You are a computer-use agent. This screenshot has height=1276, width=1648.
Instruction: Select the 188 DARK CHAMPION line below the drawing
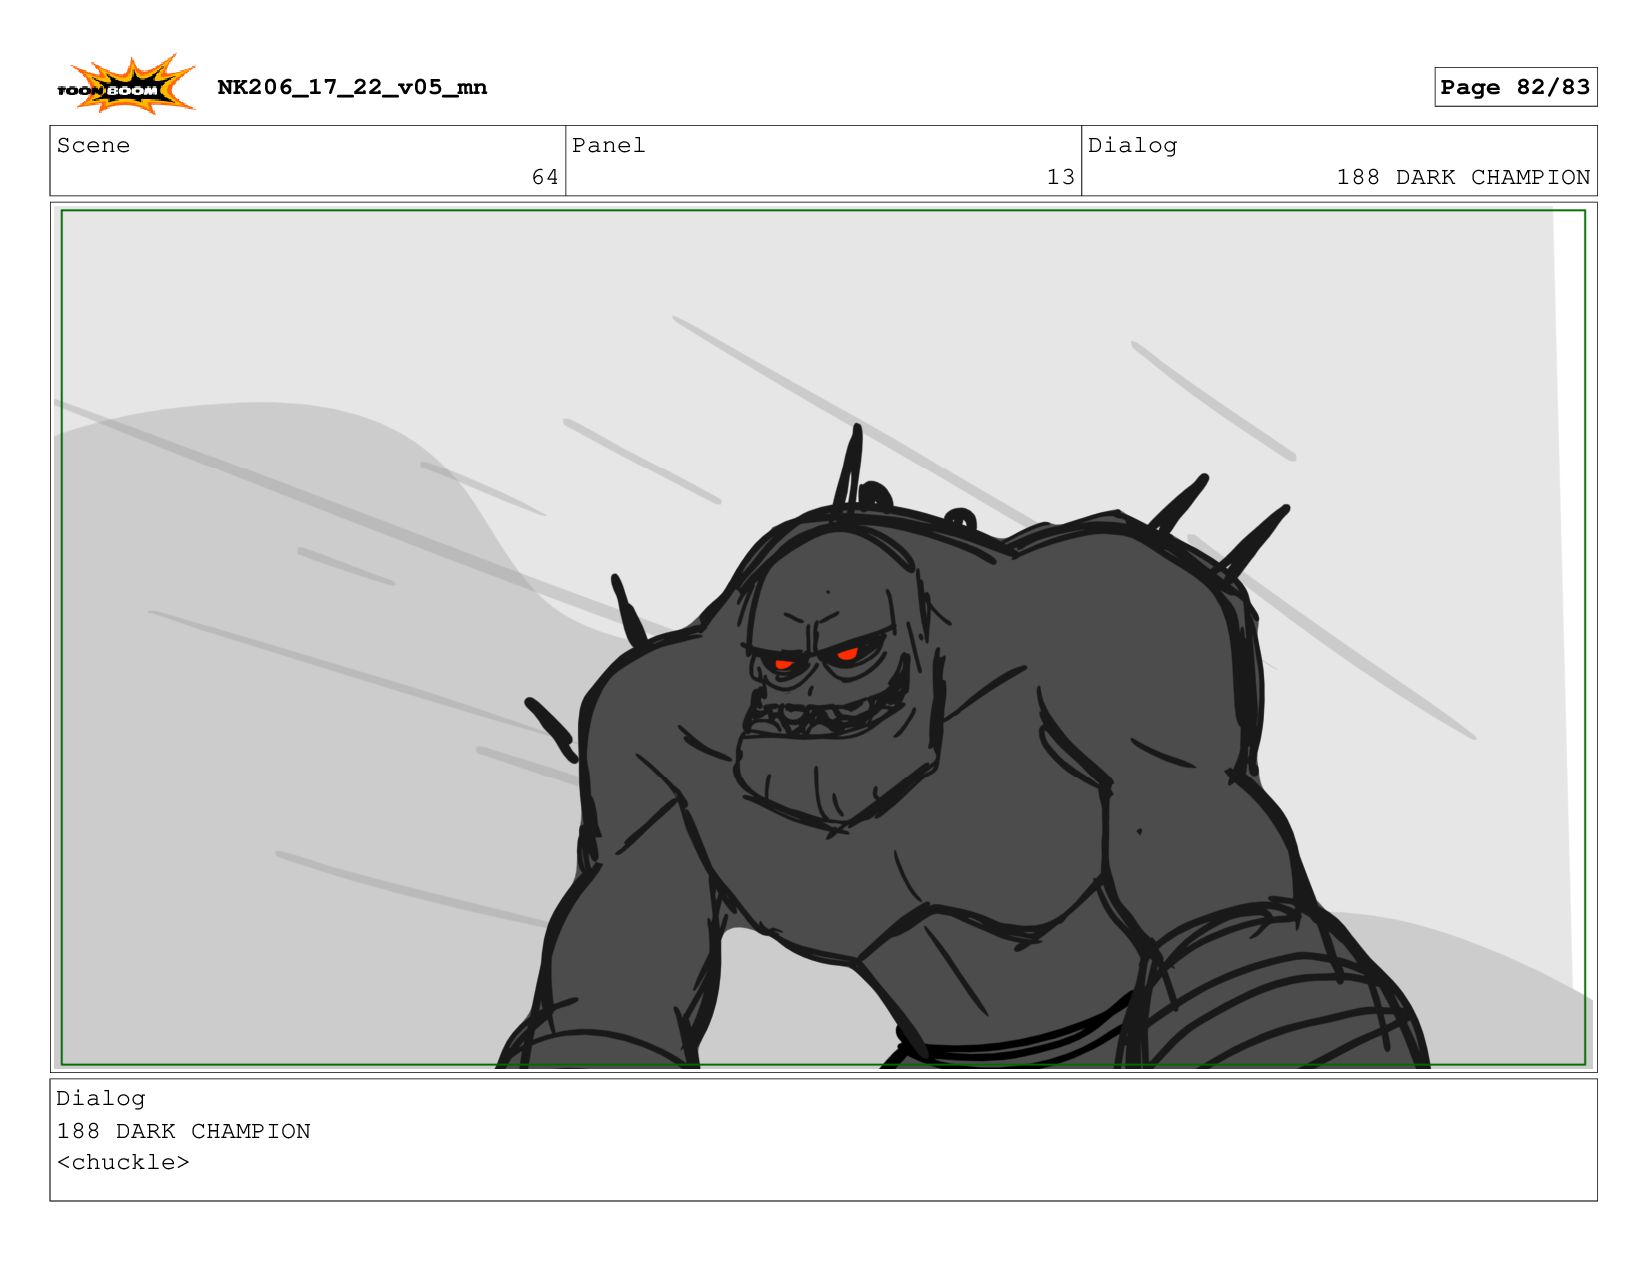click(x=183, y=1131)
